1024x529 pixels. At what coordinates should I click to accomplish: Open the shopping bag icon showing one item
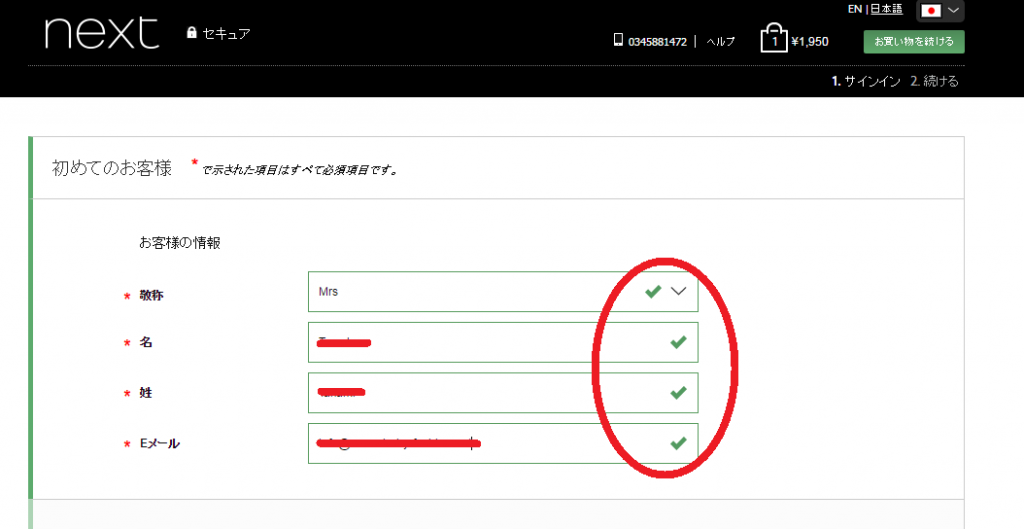(774, 39)
